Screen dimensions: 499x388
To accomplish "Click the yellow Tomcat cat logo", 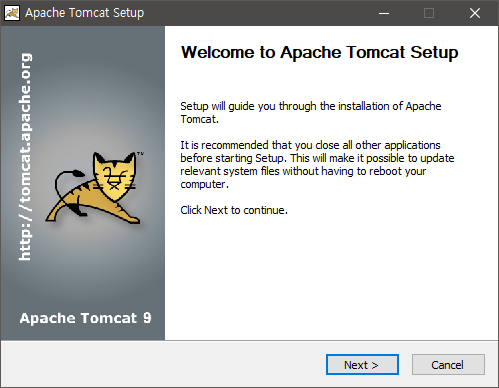I will pos(94,188).
